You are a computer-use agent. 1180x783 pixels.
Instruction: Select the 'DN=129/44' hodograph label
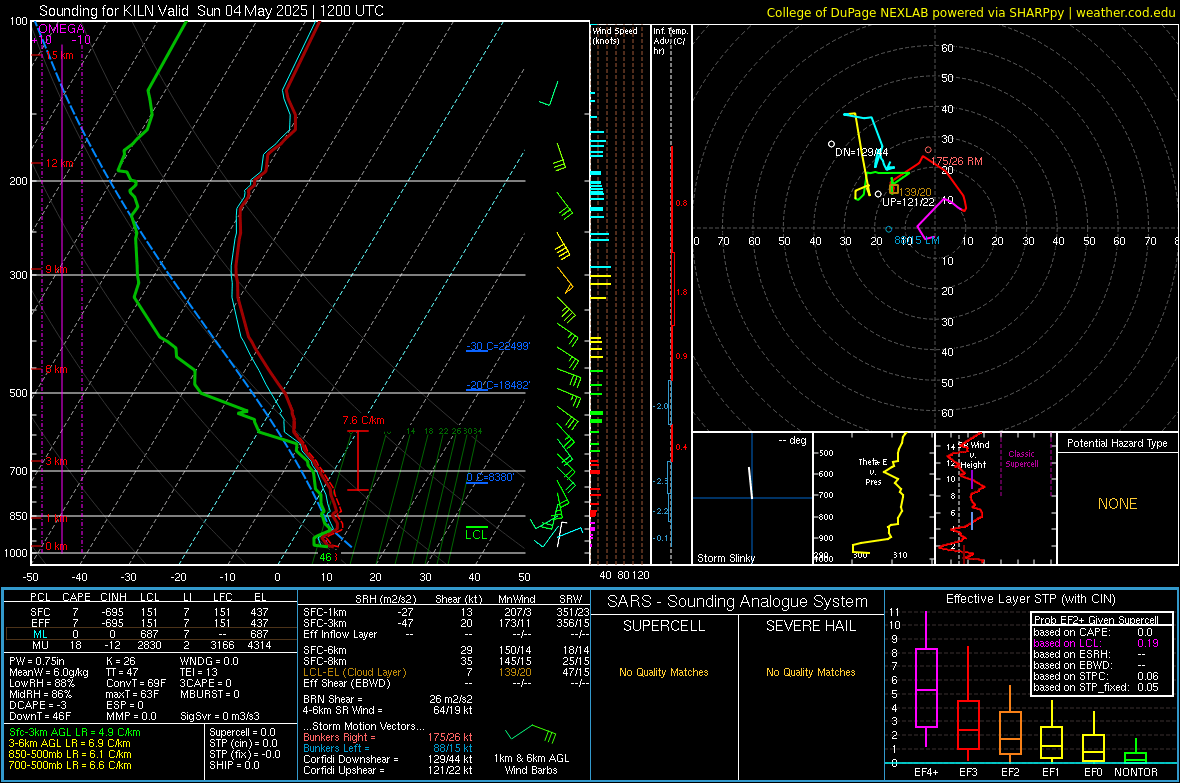pyautogui.click(x=861, y=152)
